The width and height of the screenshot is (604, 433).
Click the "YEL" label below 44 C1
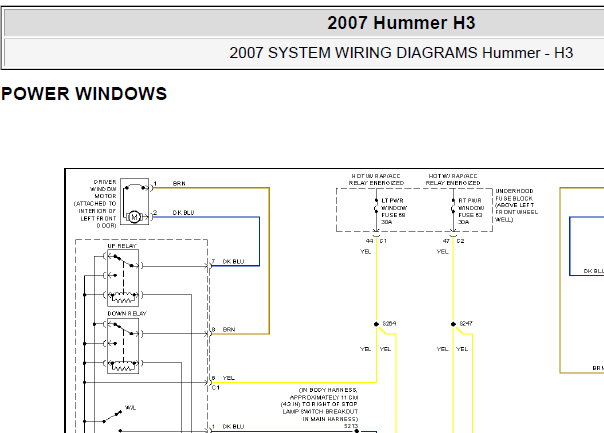(x=365, y=252)
